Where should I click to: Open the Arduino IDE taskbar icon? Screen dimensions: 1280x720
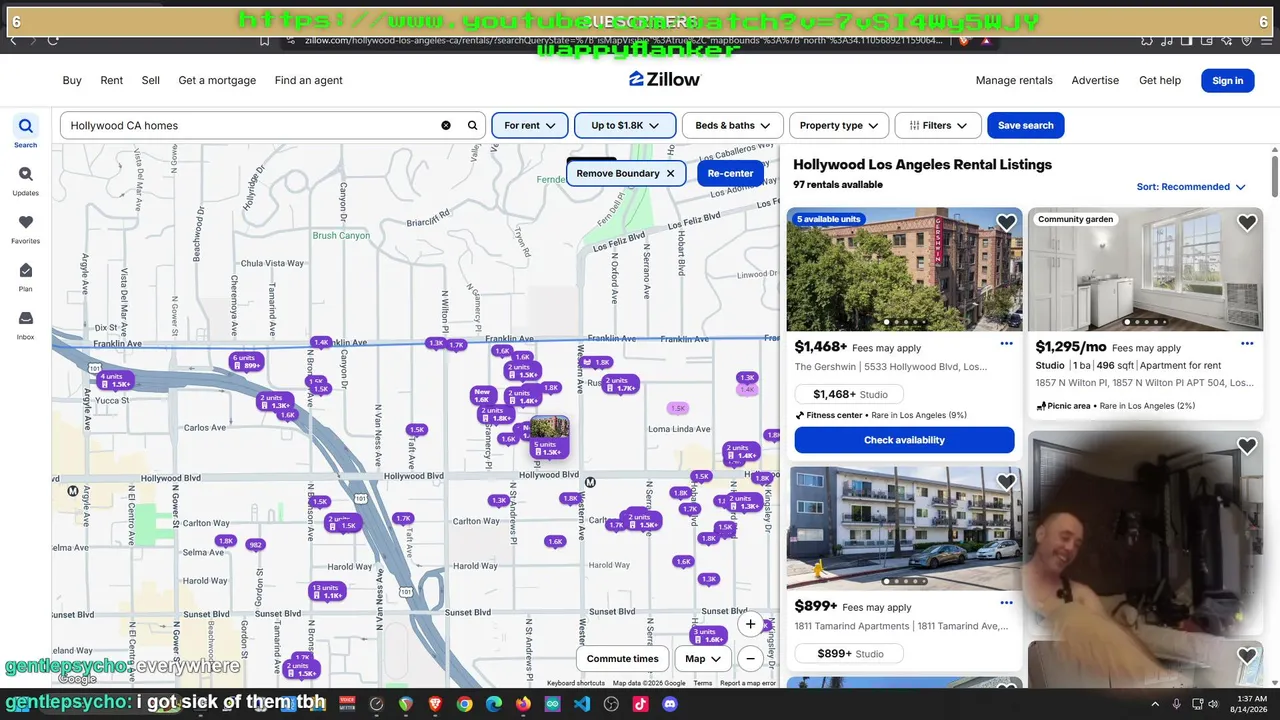click(552, 704)
